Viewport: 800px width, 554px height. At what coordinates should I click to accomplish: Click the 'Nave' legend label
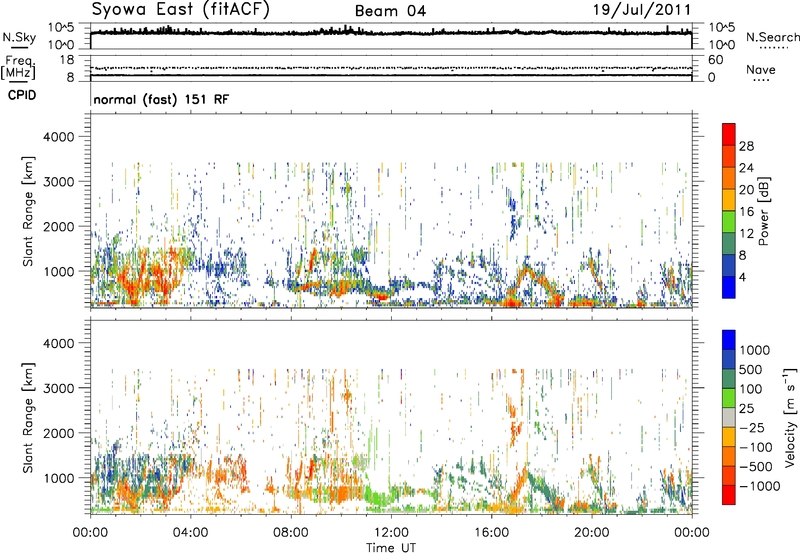[x=761, y=69]
